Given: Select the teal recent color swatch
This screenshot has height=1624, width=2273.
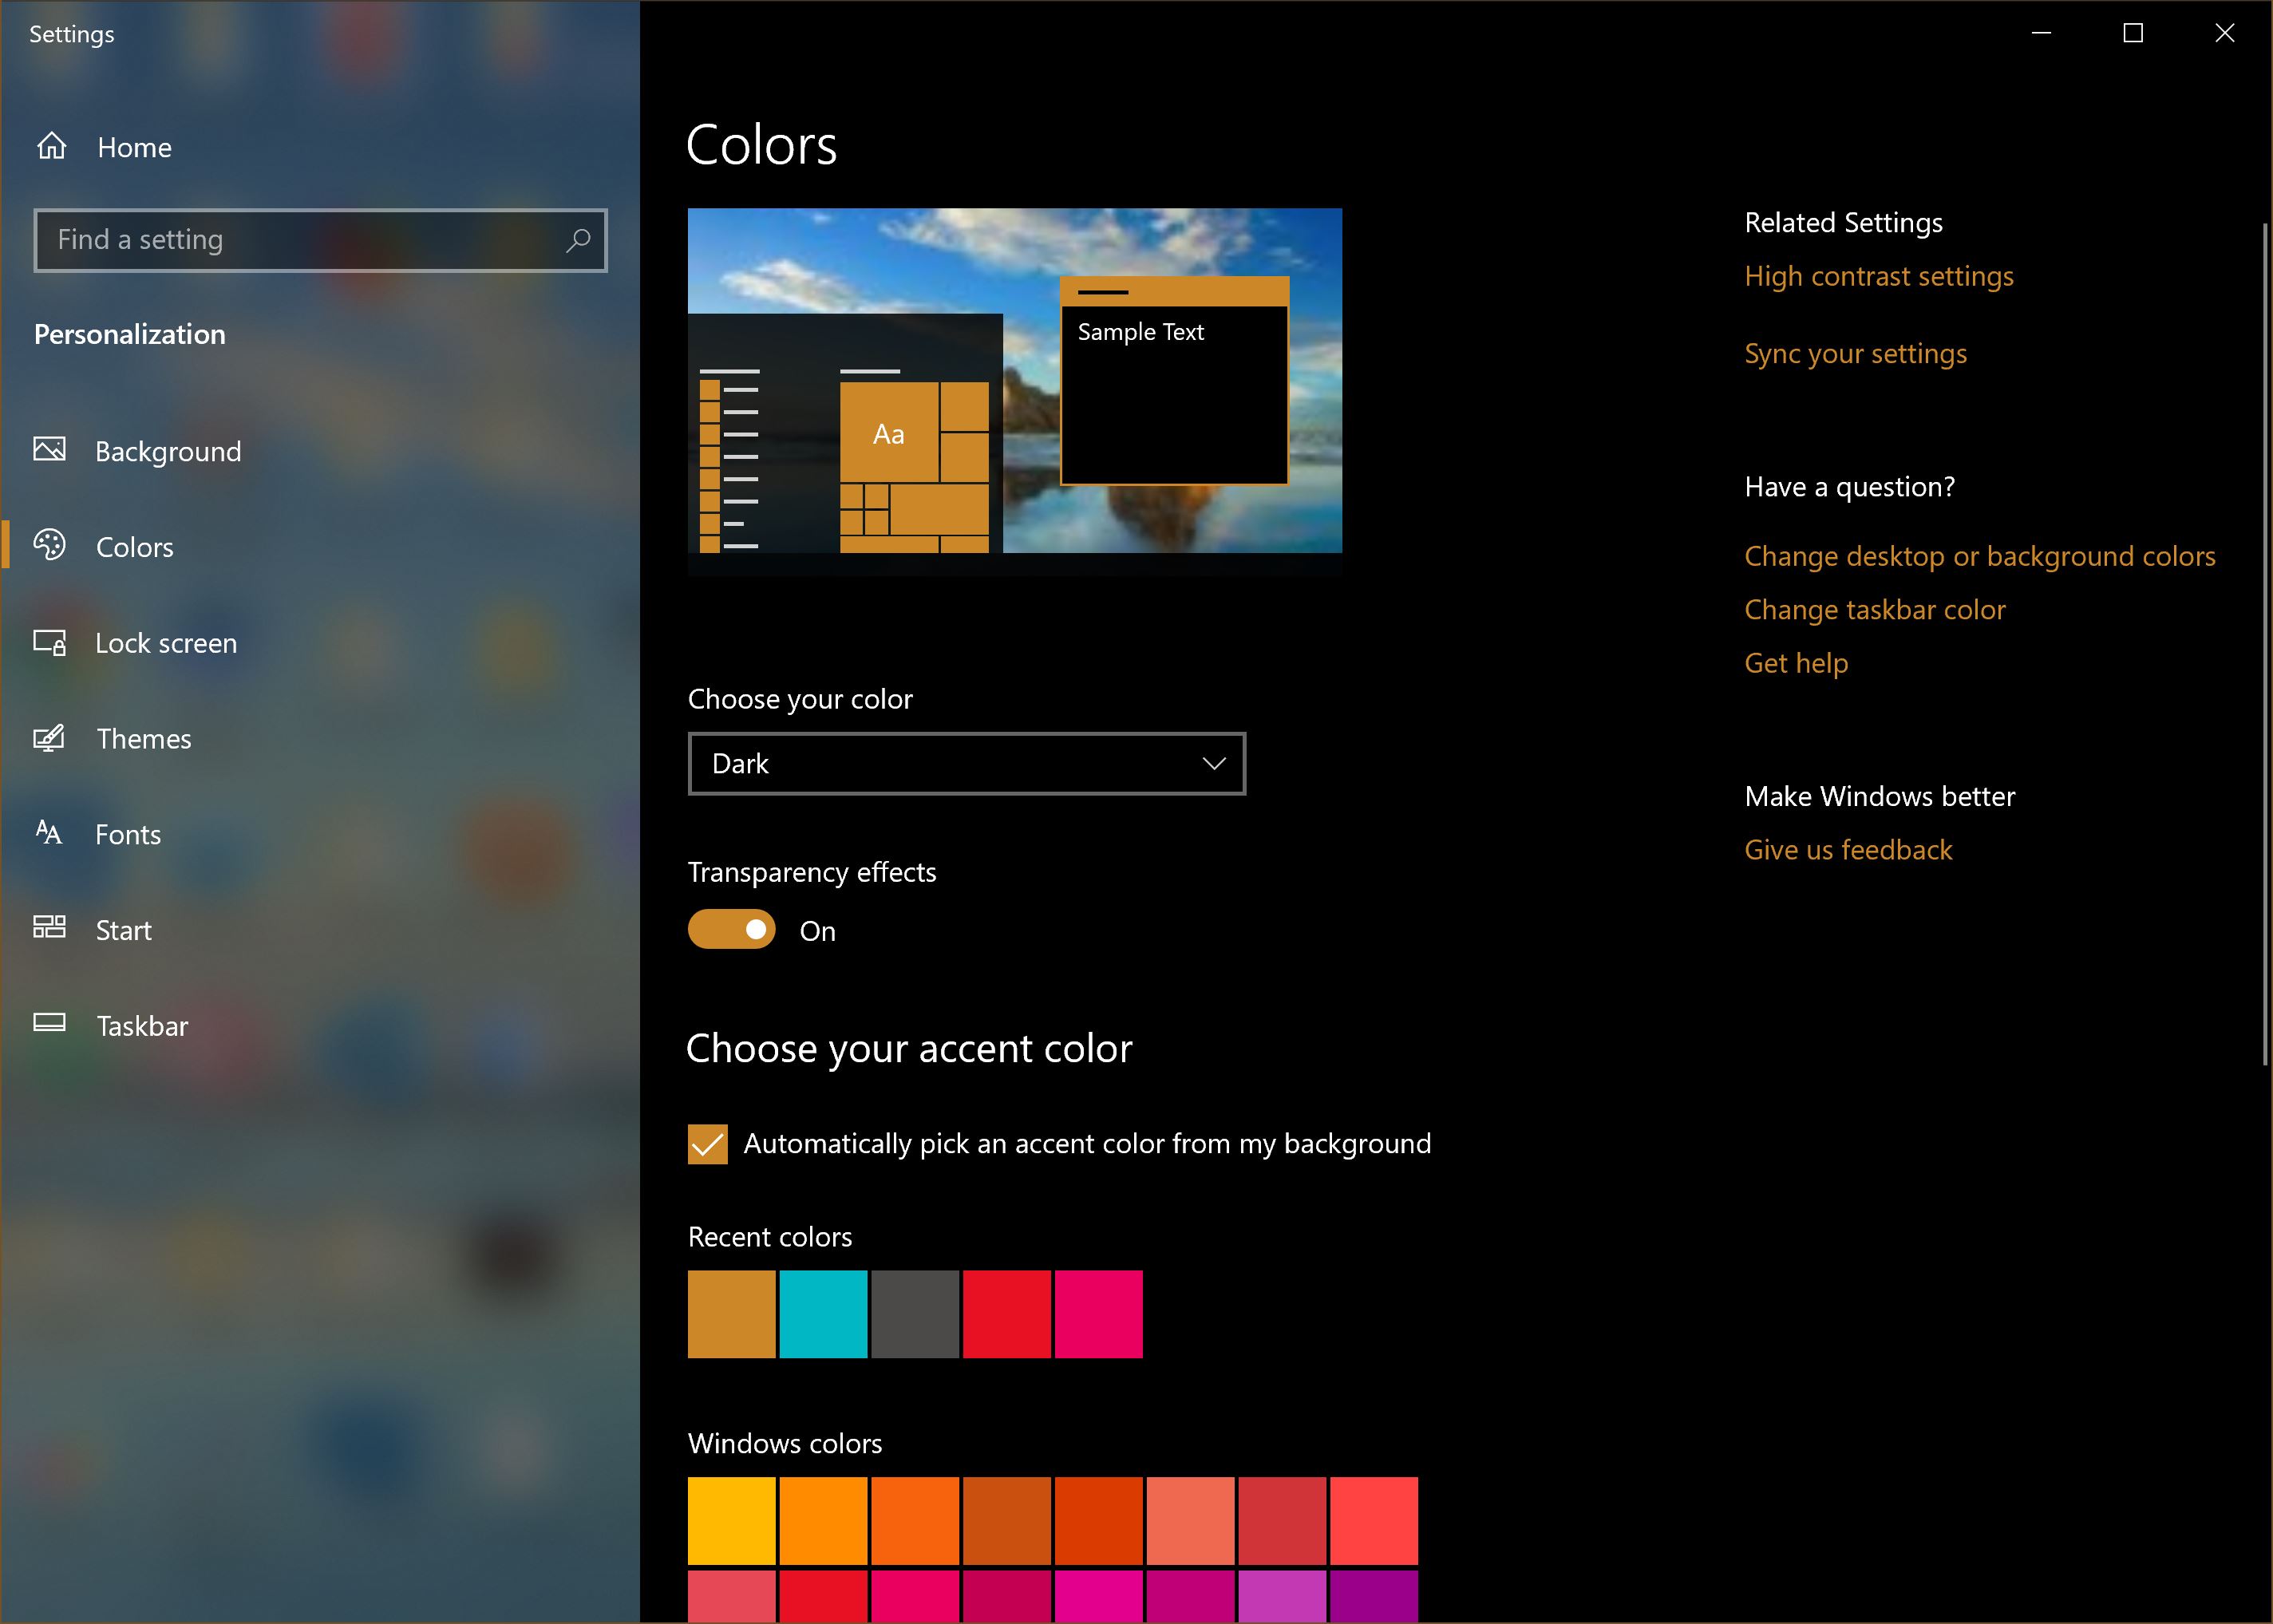Looking at the screenshot, I should [x=823, y=1314].
